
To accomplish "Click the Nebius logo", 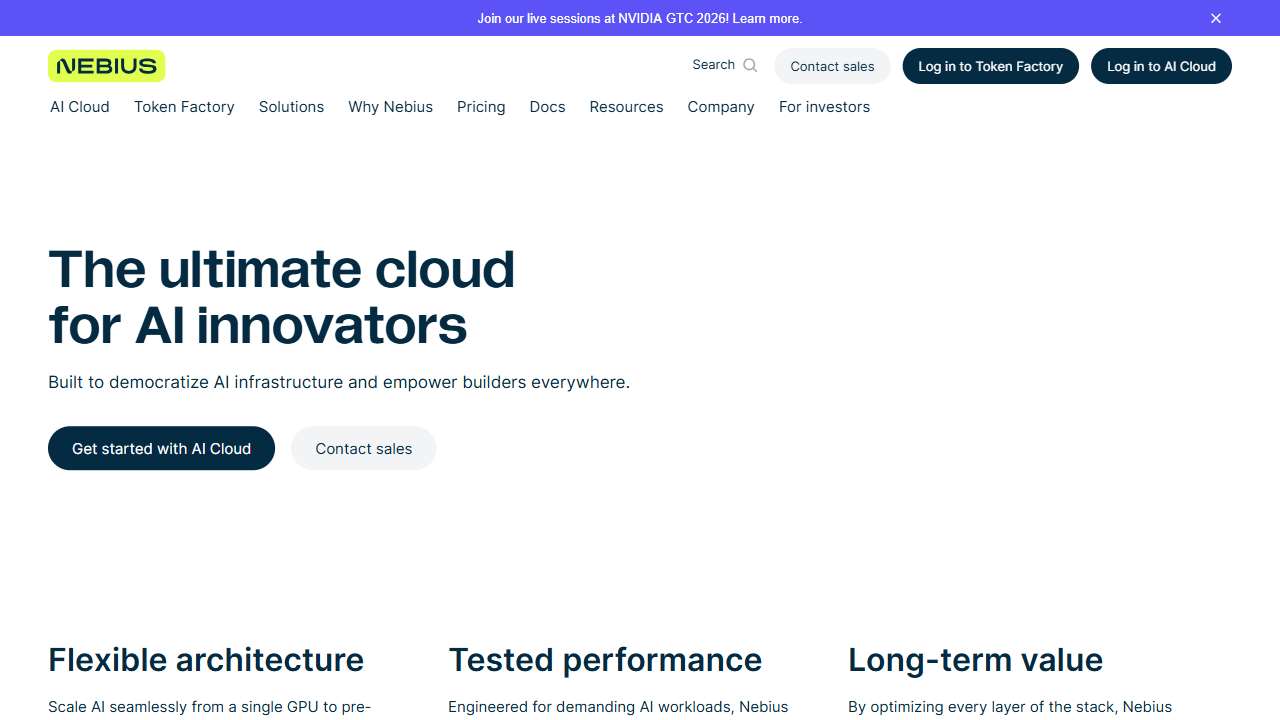I will (106, 65).
